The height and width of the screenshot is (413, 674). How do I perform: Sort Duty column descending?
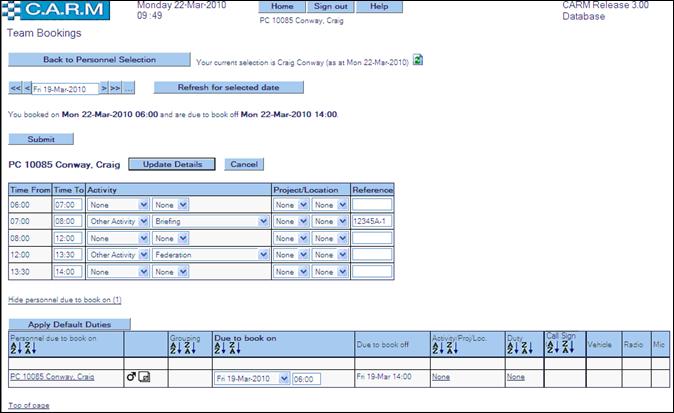tap(527, 348)
